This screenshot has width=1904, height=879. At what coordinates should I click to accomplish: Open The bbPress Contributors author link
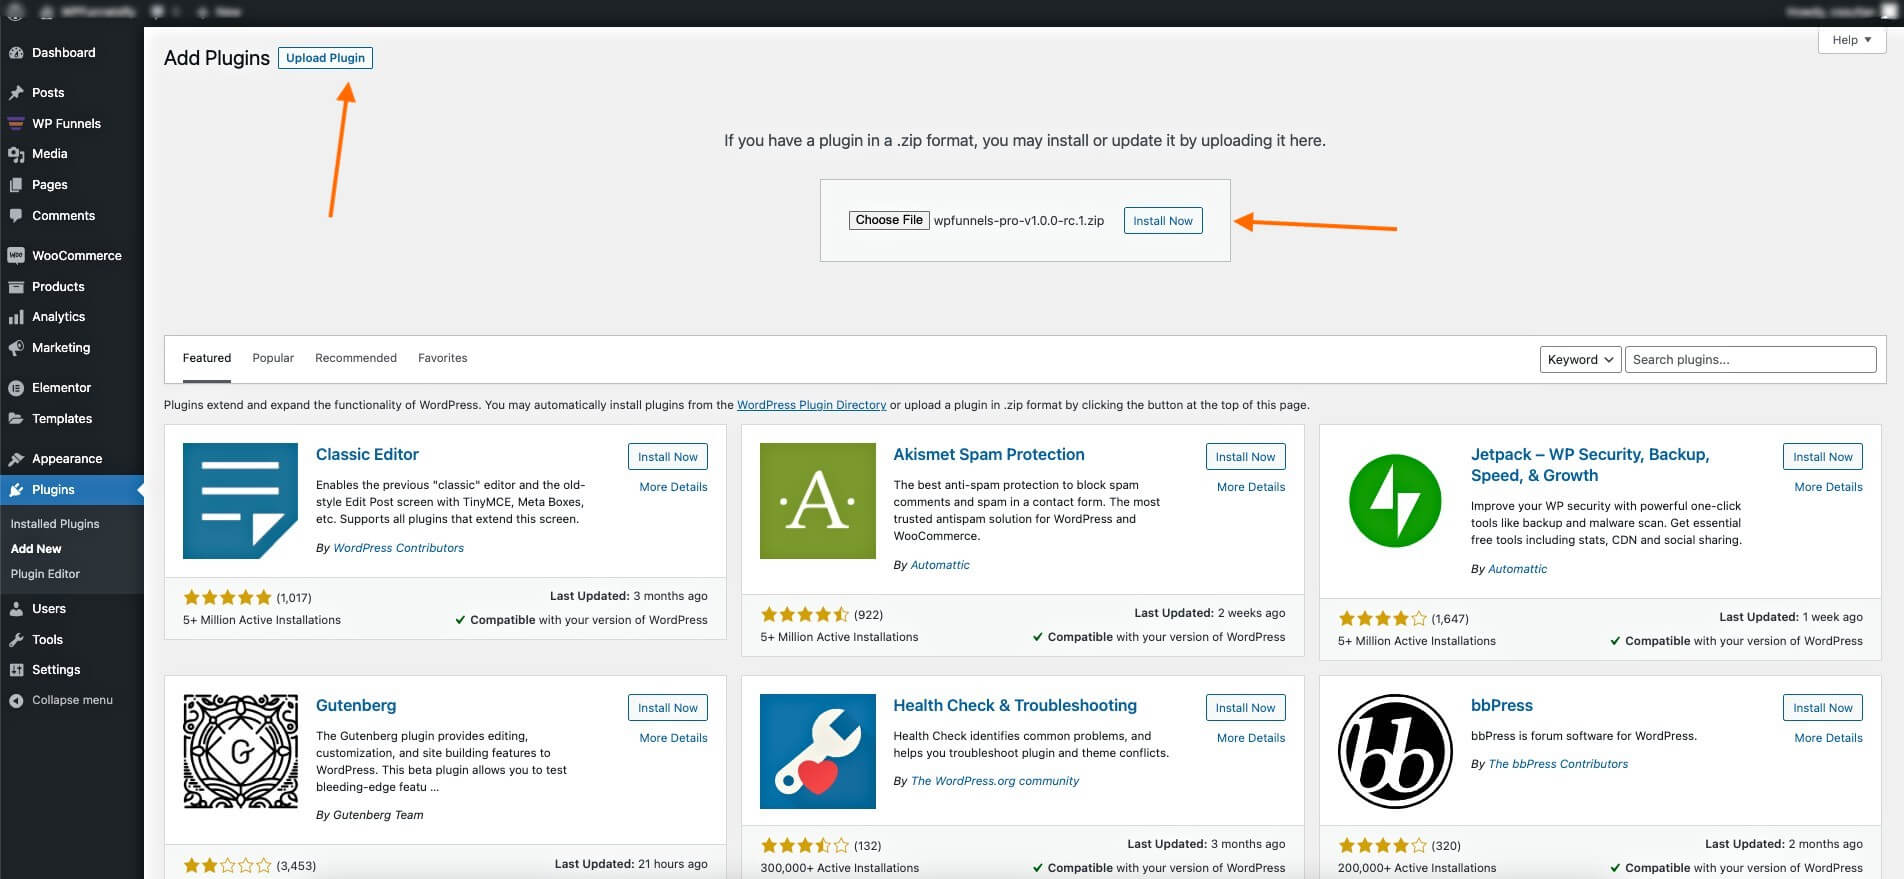point(1558,764)
